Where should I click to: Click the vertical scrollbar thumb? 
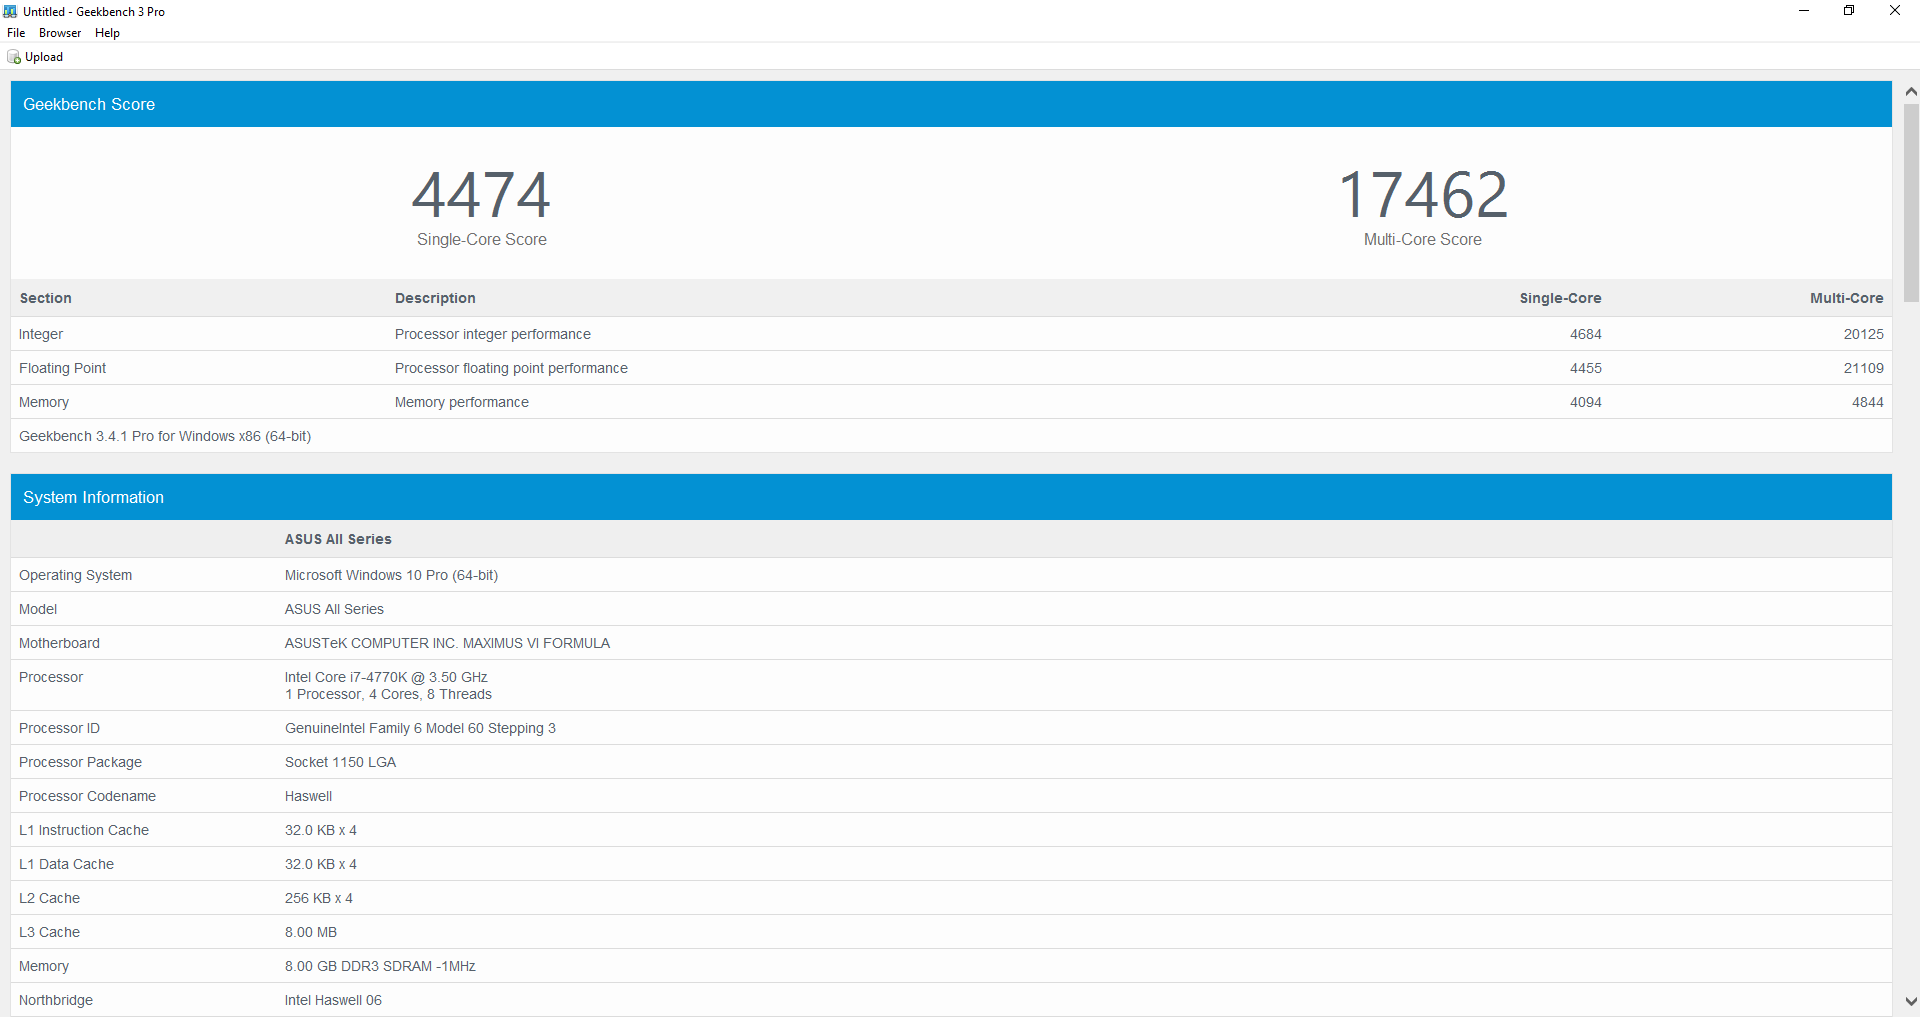[x=1910, y=202]
